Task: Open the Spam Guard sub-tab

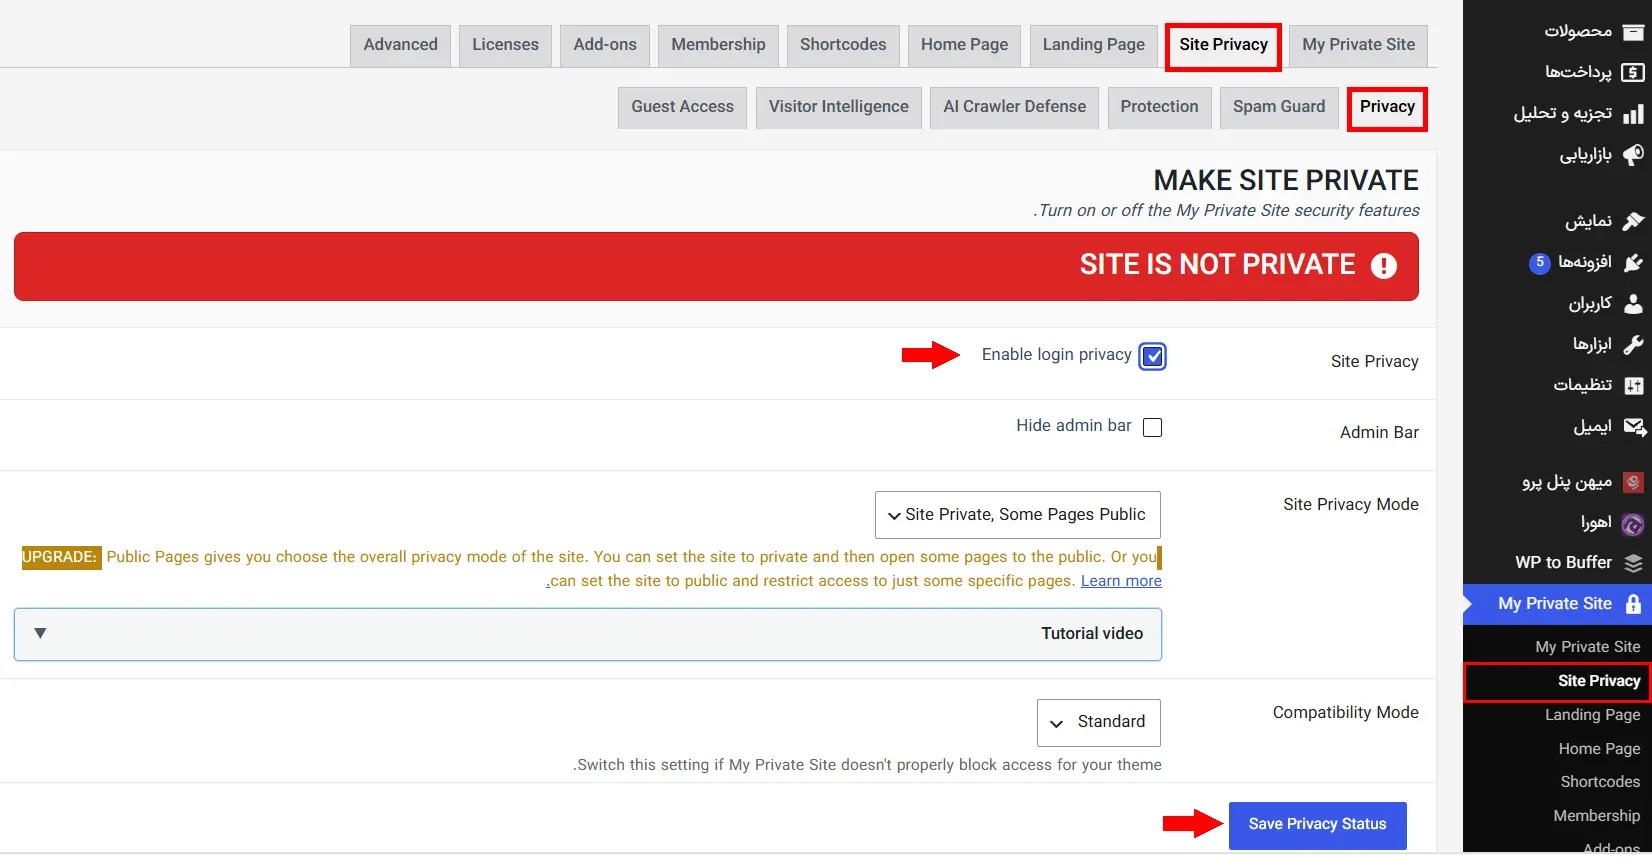Action: point(1279,107)
